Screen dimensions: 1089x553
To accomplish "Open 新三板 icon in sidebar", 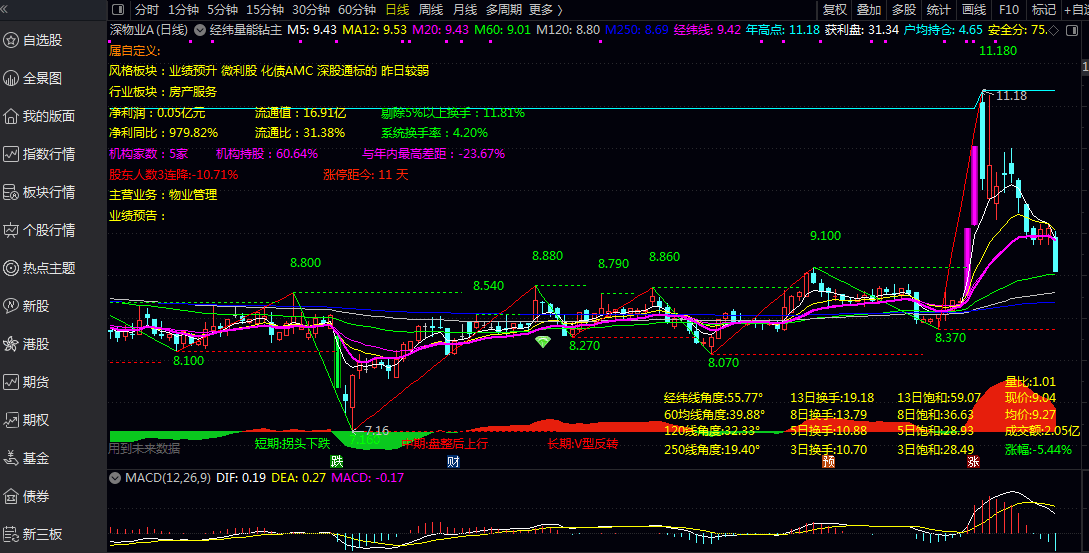I will tap(11, 534).
